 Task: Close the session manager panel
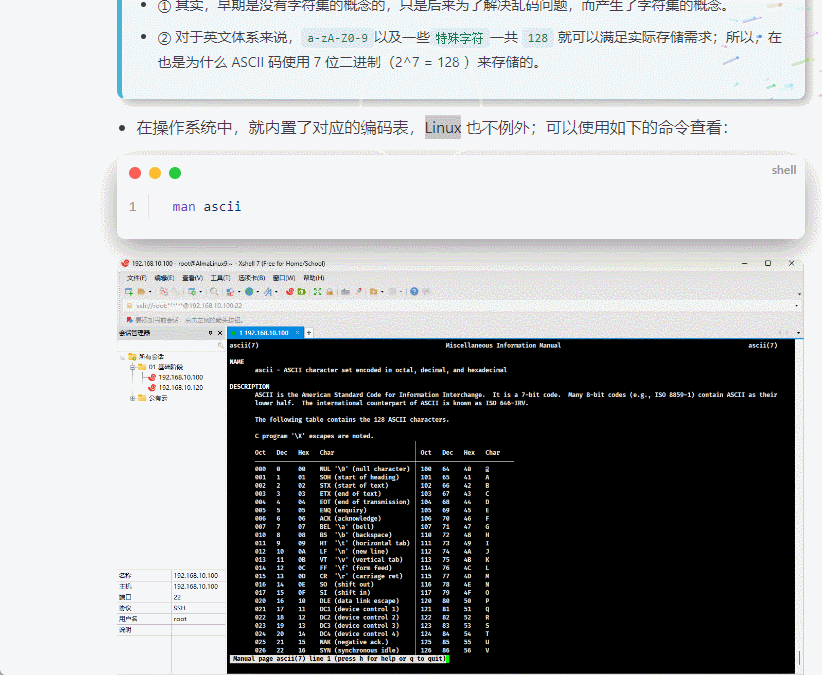click(x=221, y=332)
